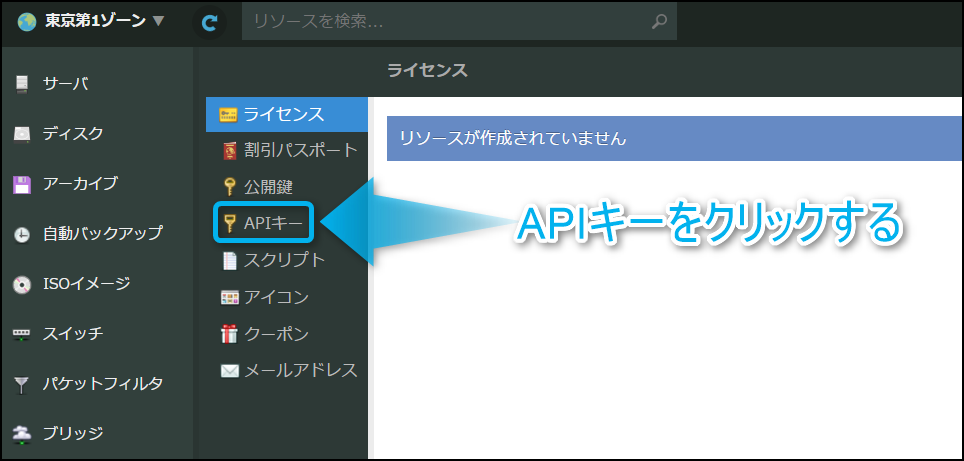Click the ISOイメージ disc icon
Screen dimensions: 964x461
23,285
